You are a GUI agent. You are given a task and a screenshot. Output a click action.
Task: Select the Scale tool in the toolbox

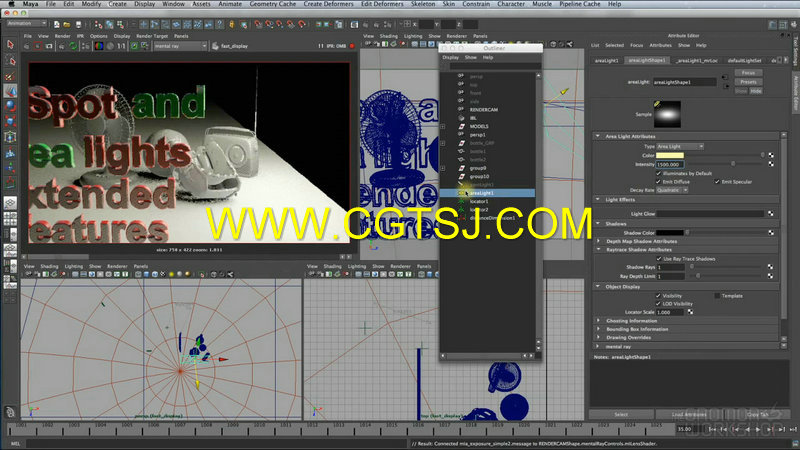[x=10, y=121]
